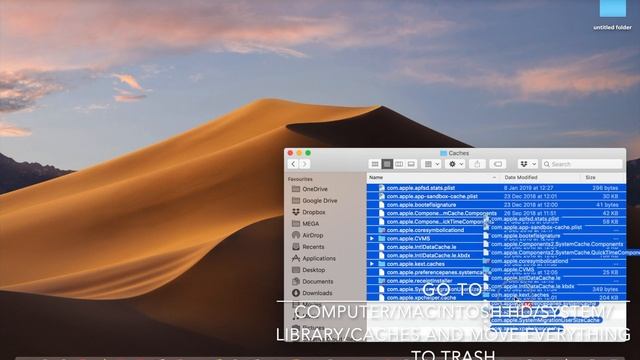The height and width of the screenshot is (360, 640).
Task: Expand the com.apple.kext.caches folder
Action: 371,264
